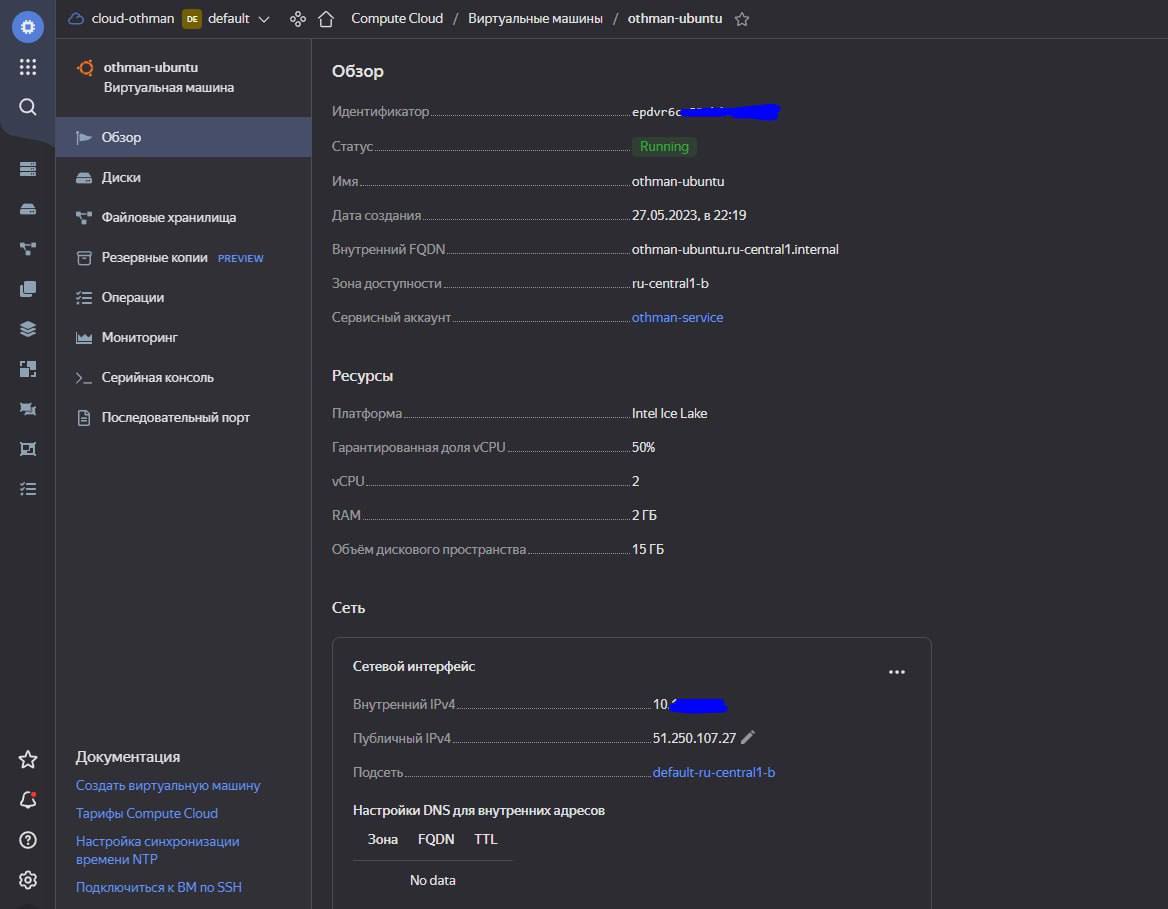
Task: Open the Yandex Cloud logo home icon
Action: click(x=28, y=27)
